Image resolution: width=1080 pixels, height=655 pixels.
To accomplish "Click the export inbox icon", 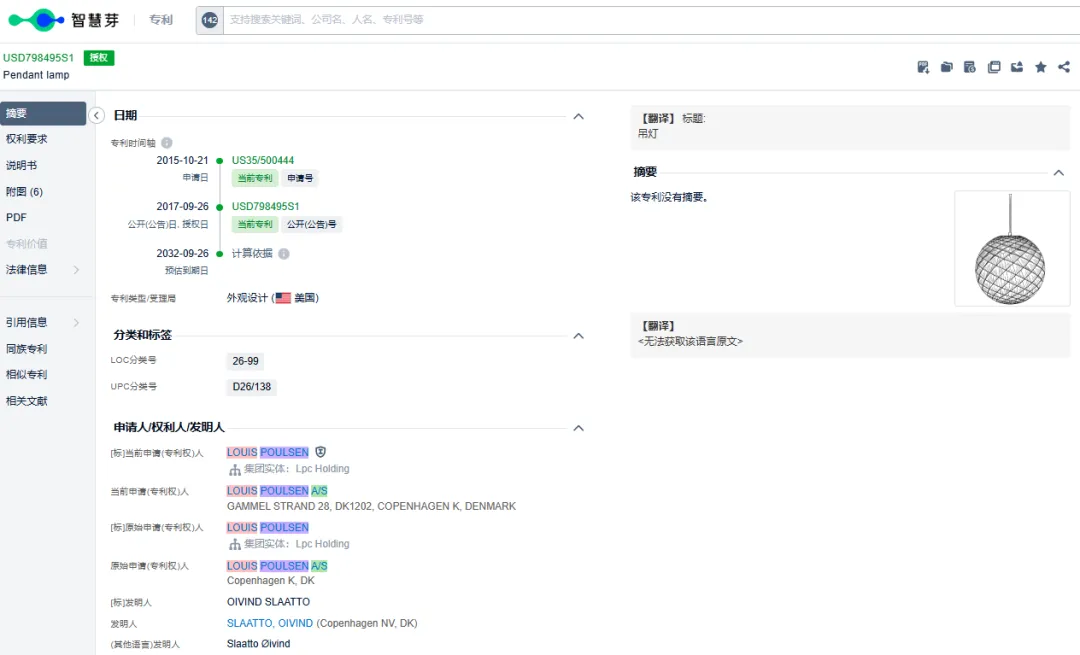I will pyautogui.click(x=1017, y=67).
